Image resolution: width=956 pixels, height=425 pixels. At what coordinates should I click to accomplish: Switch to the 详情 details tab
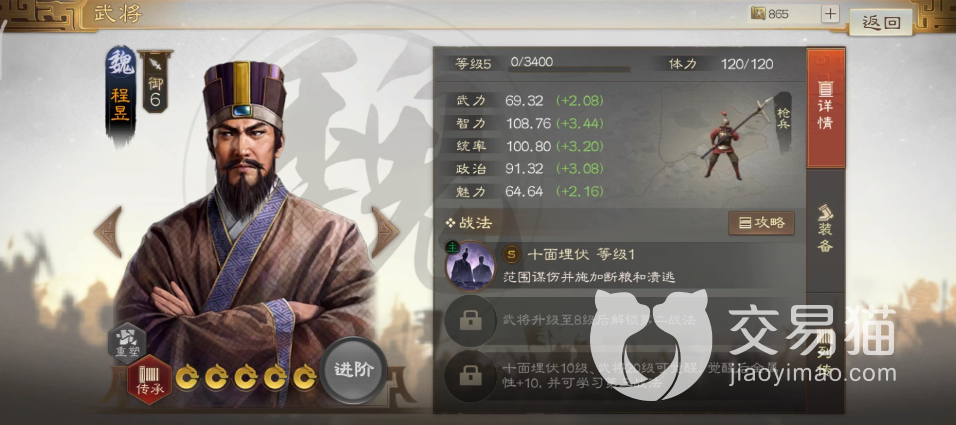826,108
